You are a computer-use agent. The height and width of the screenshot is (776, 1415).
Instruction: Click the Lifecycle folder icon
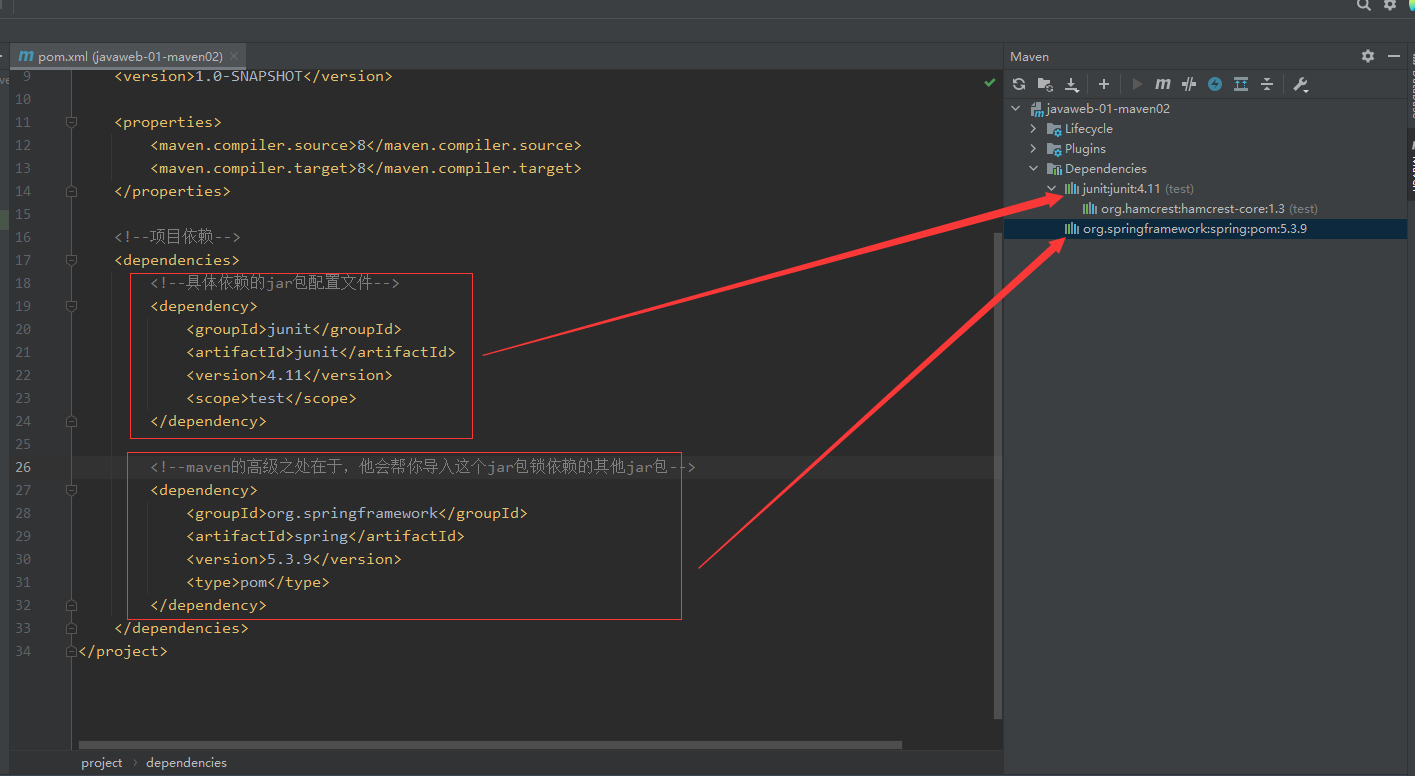coord(1054,129)
